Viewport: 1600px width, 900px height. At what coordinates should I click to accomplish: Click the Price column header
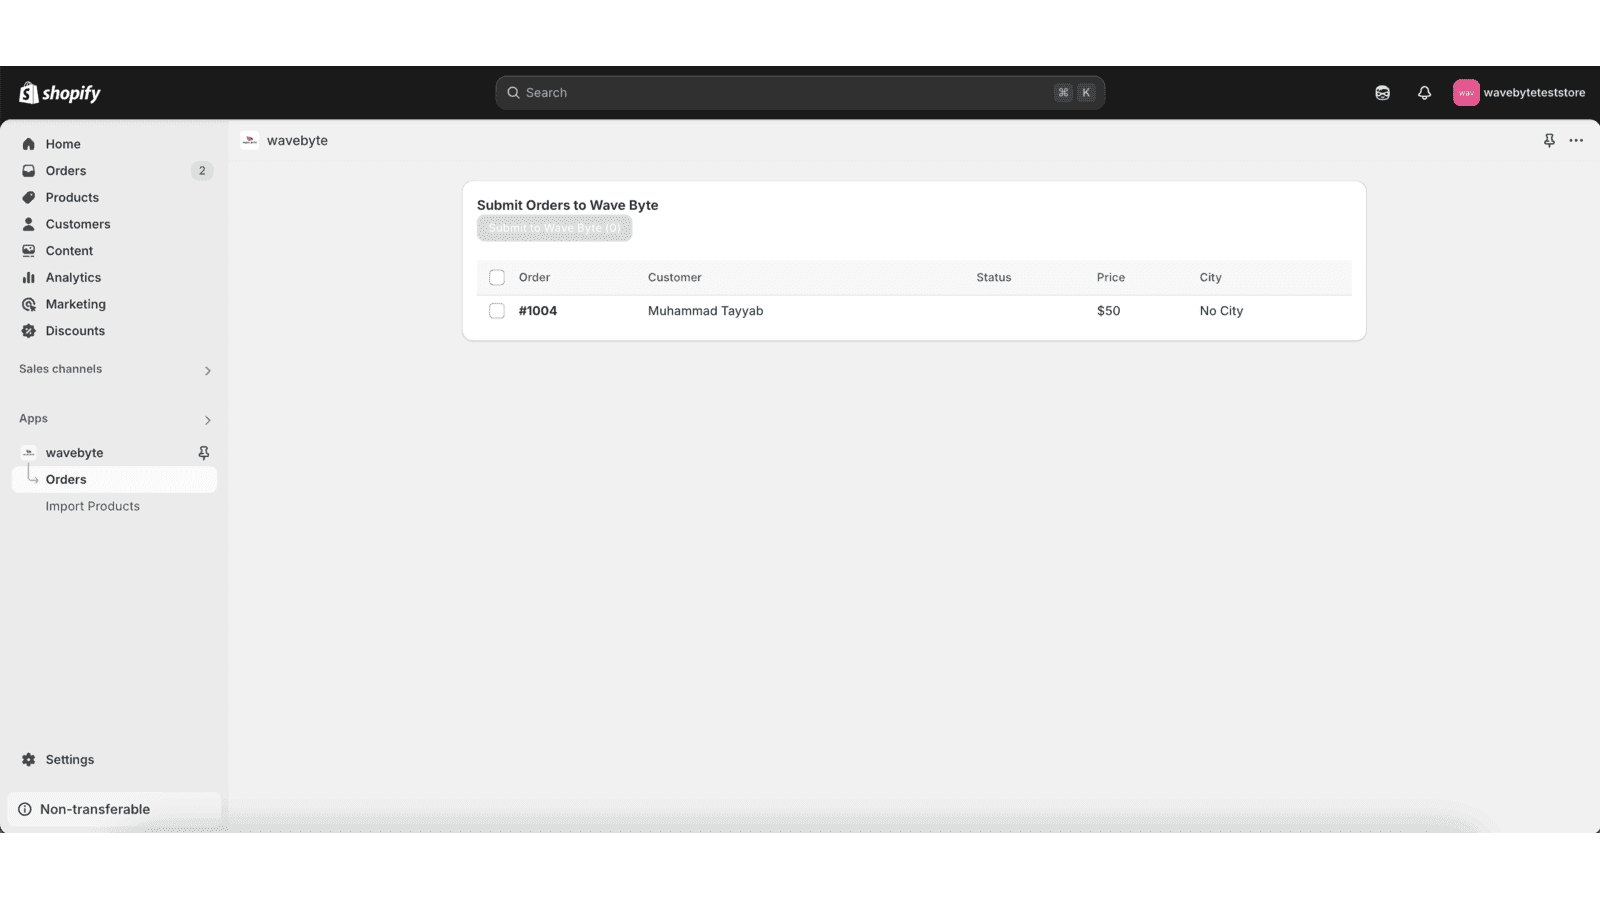point(1111,278)
